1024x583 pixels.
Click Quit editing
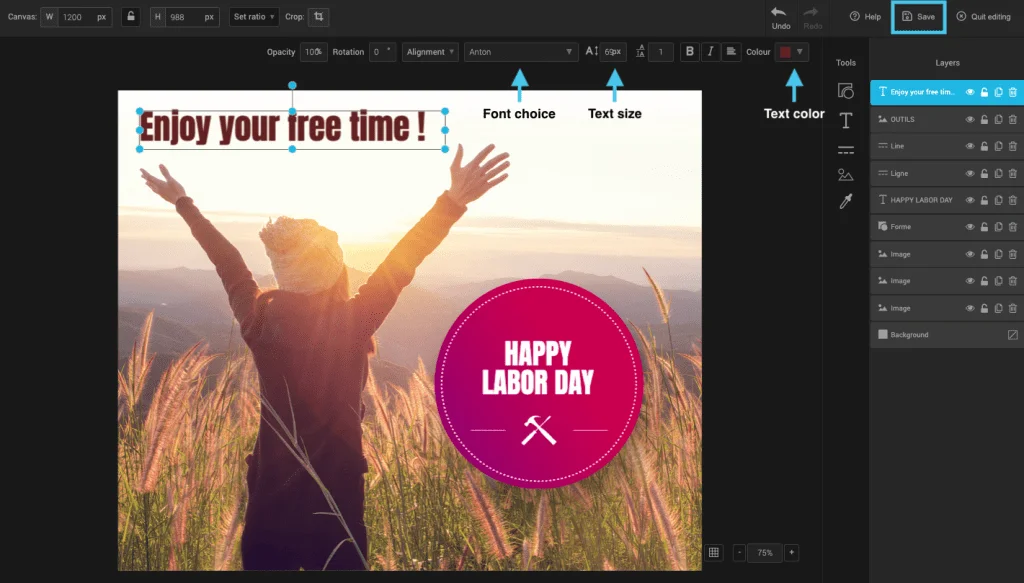click(x=984, y=17)
